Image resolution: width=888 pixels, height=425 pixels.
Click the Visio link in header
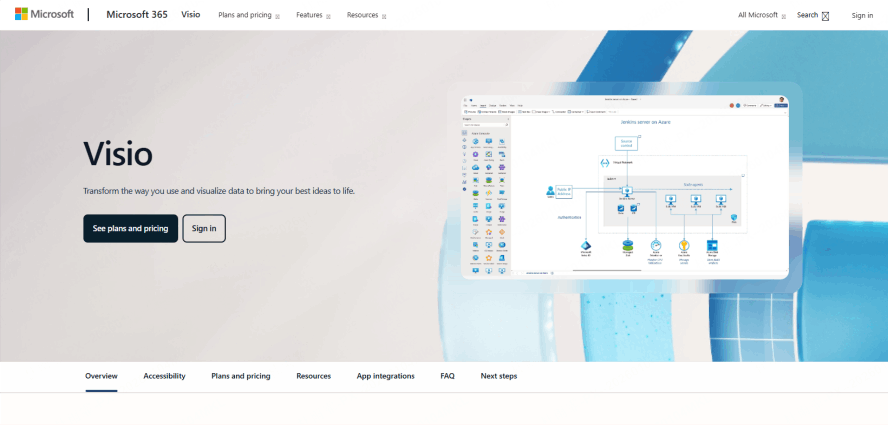pyautogui.click(x=191, y=15)
